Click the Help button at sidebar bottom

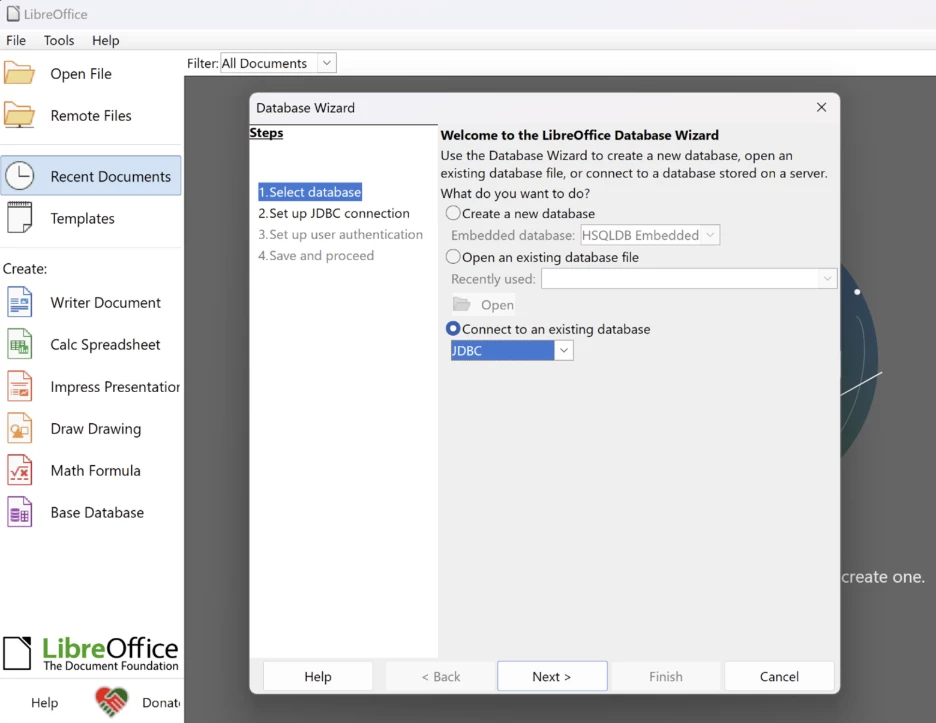tap(44, 702)
